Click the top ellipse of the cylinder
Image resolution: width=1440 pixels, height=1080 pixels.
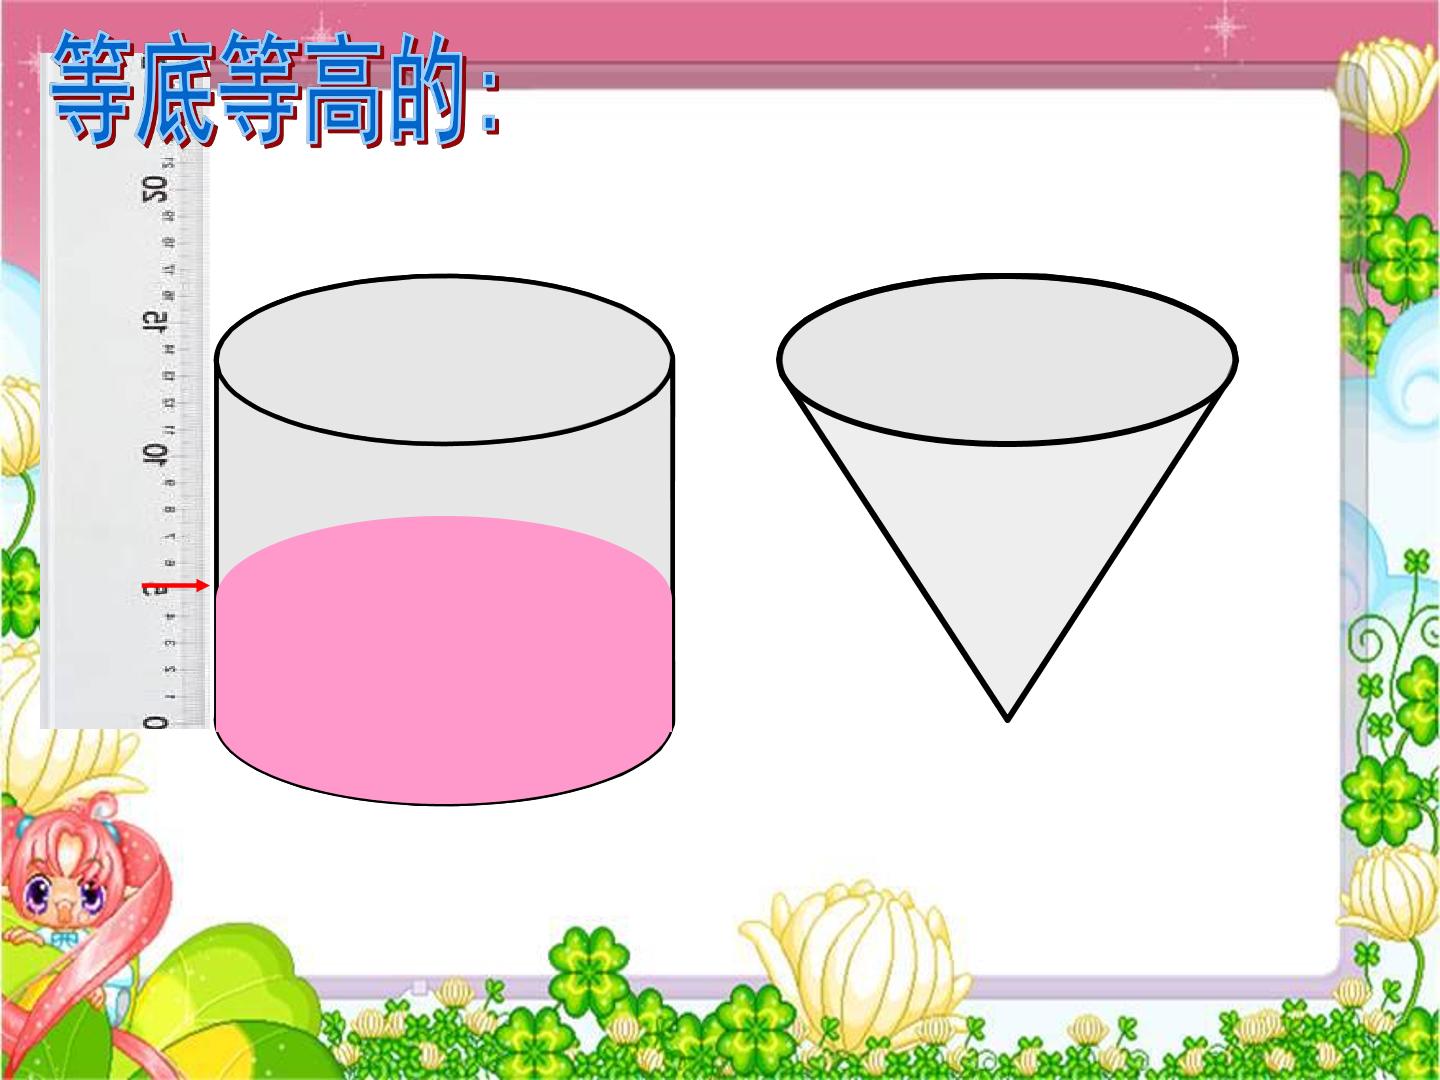[444, 359]
